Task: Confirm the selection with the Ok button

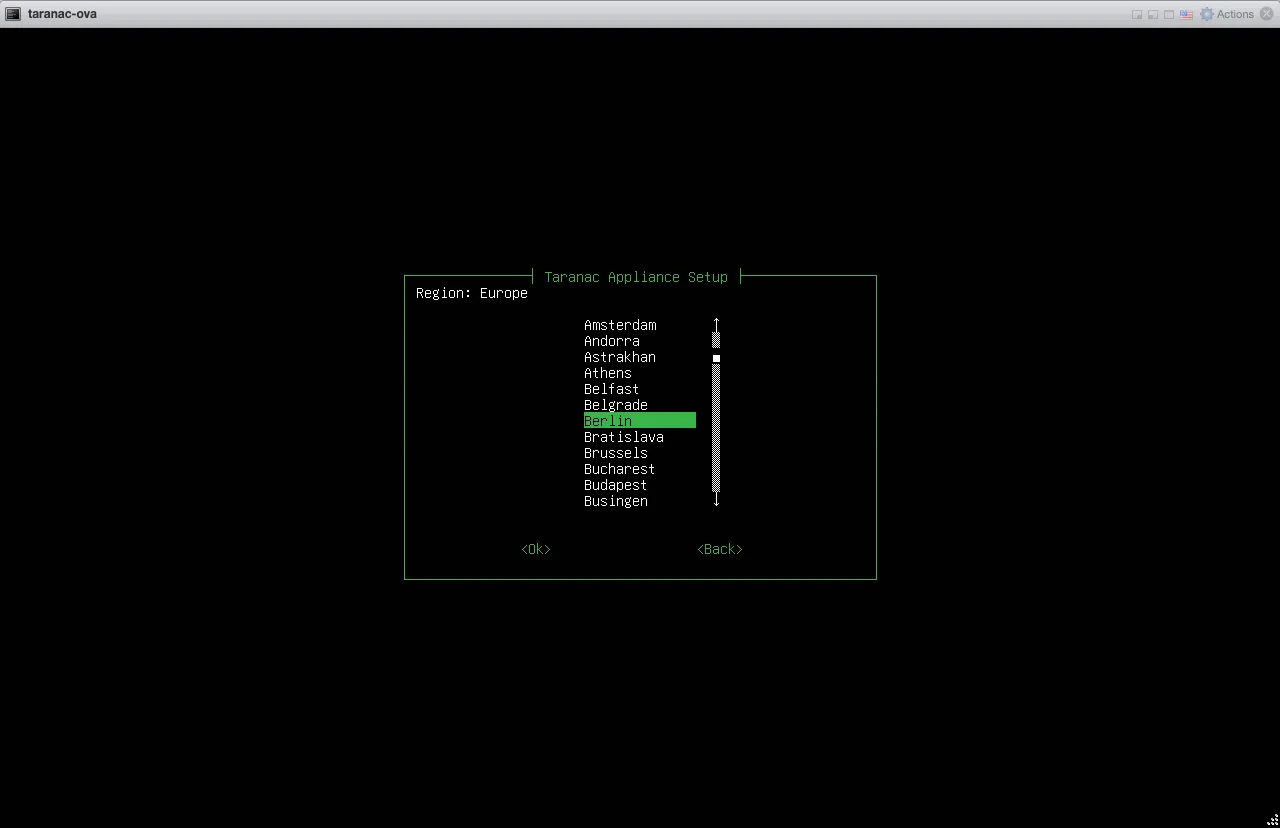Action: click(536, 549)
